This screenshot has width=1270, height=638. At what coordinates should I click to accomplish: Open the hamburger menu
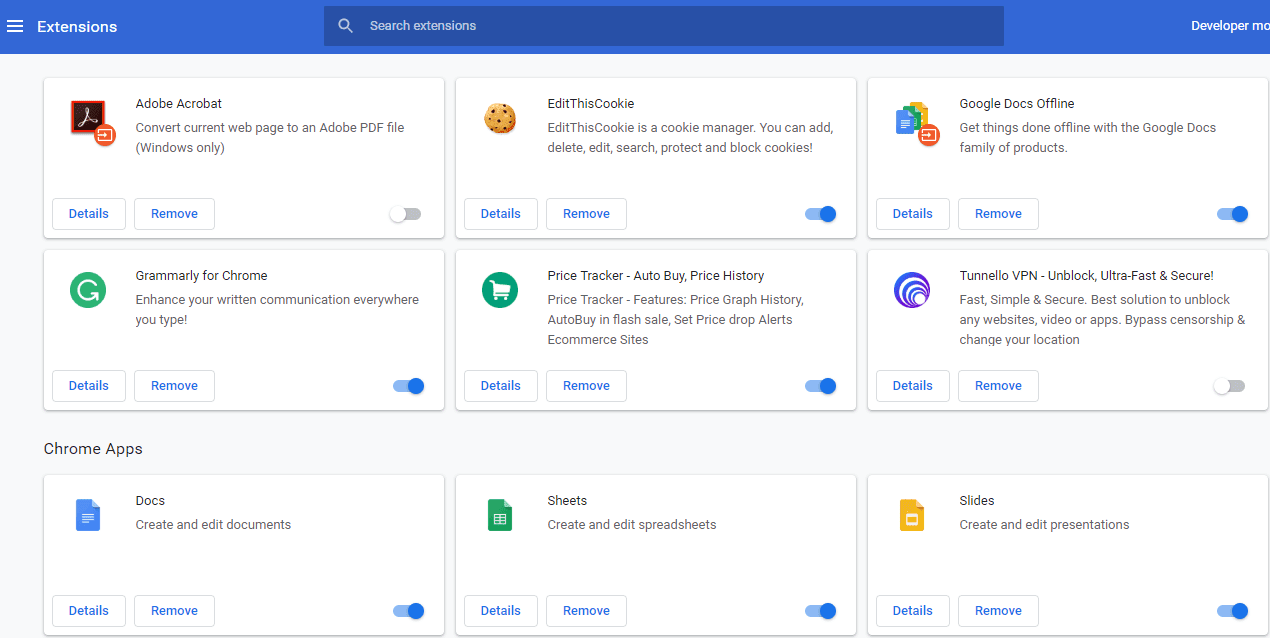click(x=15, y=25)
